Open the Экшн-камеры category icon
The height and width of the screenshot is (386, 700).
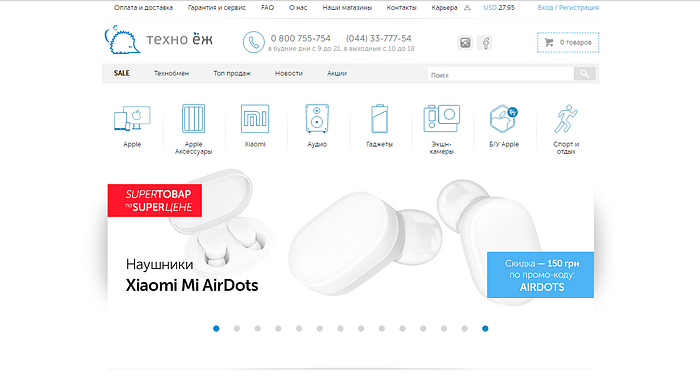442,118
